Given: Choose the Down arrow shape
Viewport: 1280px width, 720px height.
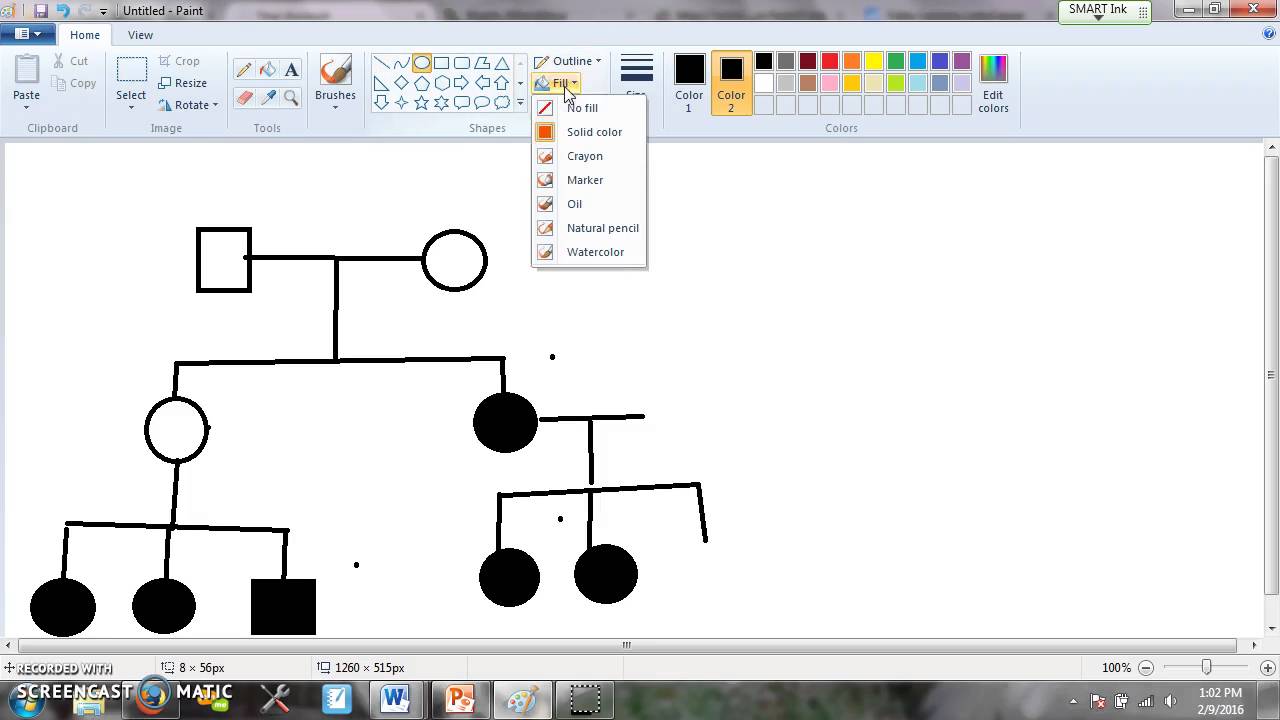Looking at the screenshot, I should pyautogui.click(x=381, y=102).
